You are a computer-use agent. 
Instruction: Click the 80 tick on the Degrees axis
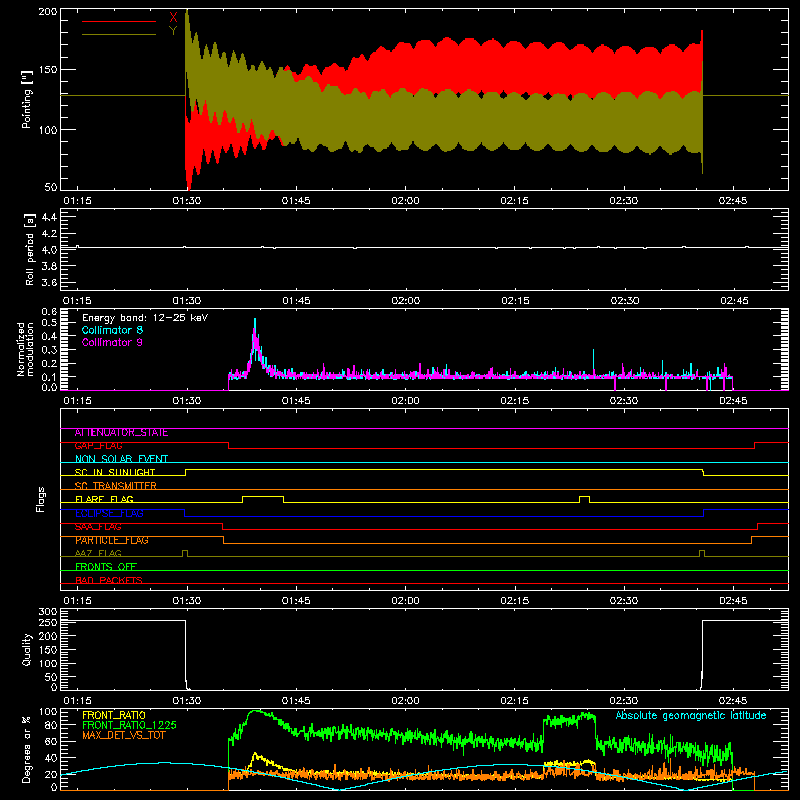[51, 725]
